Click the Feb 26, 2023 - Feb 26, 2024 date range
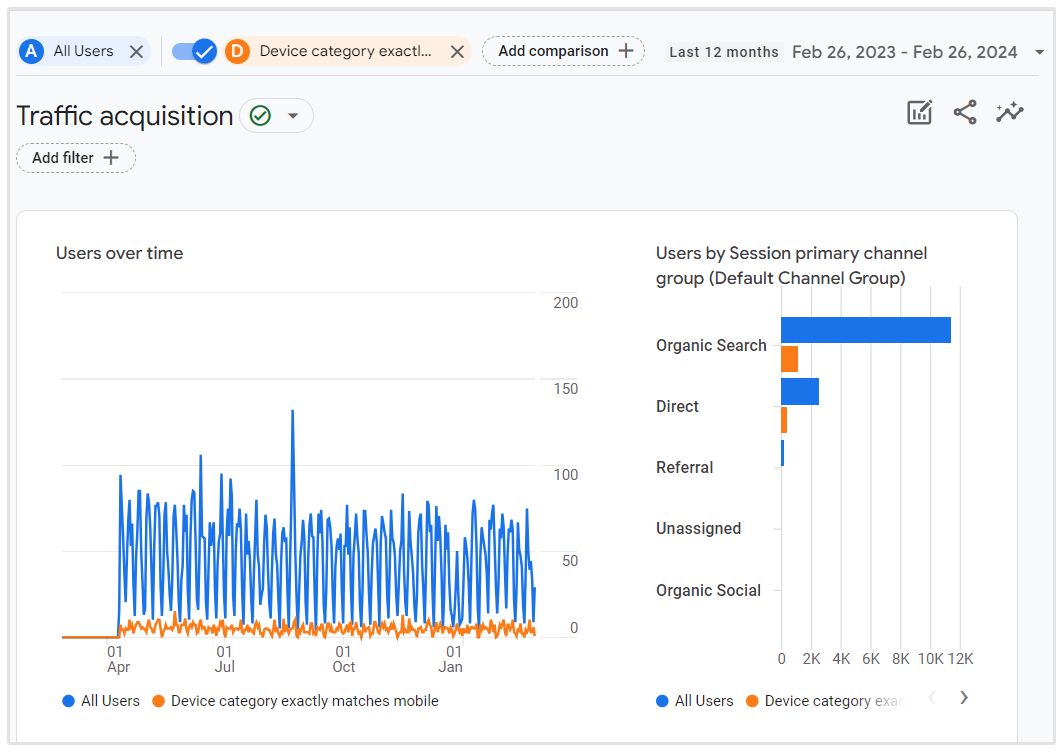 (x=904, y=52)
